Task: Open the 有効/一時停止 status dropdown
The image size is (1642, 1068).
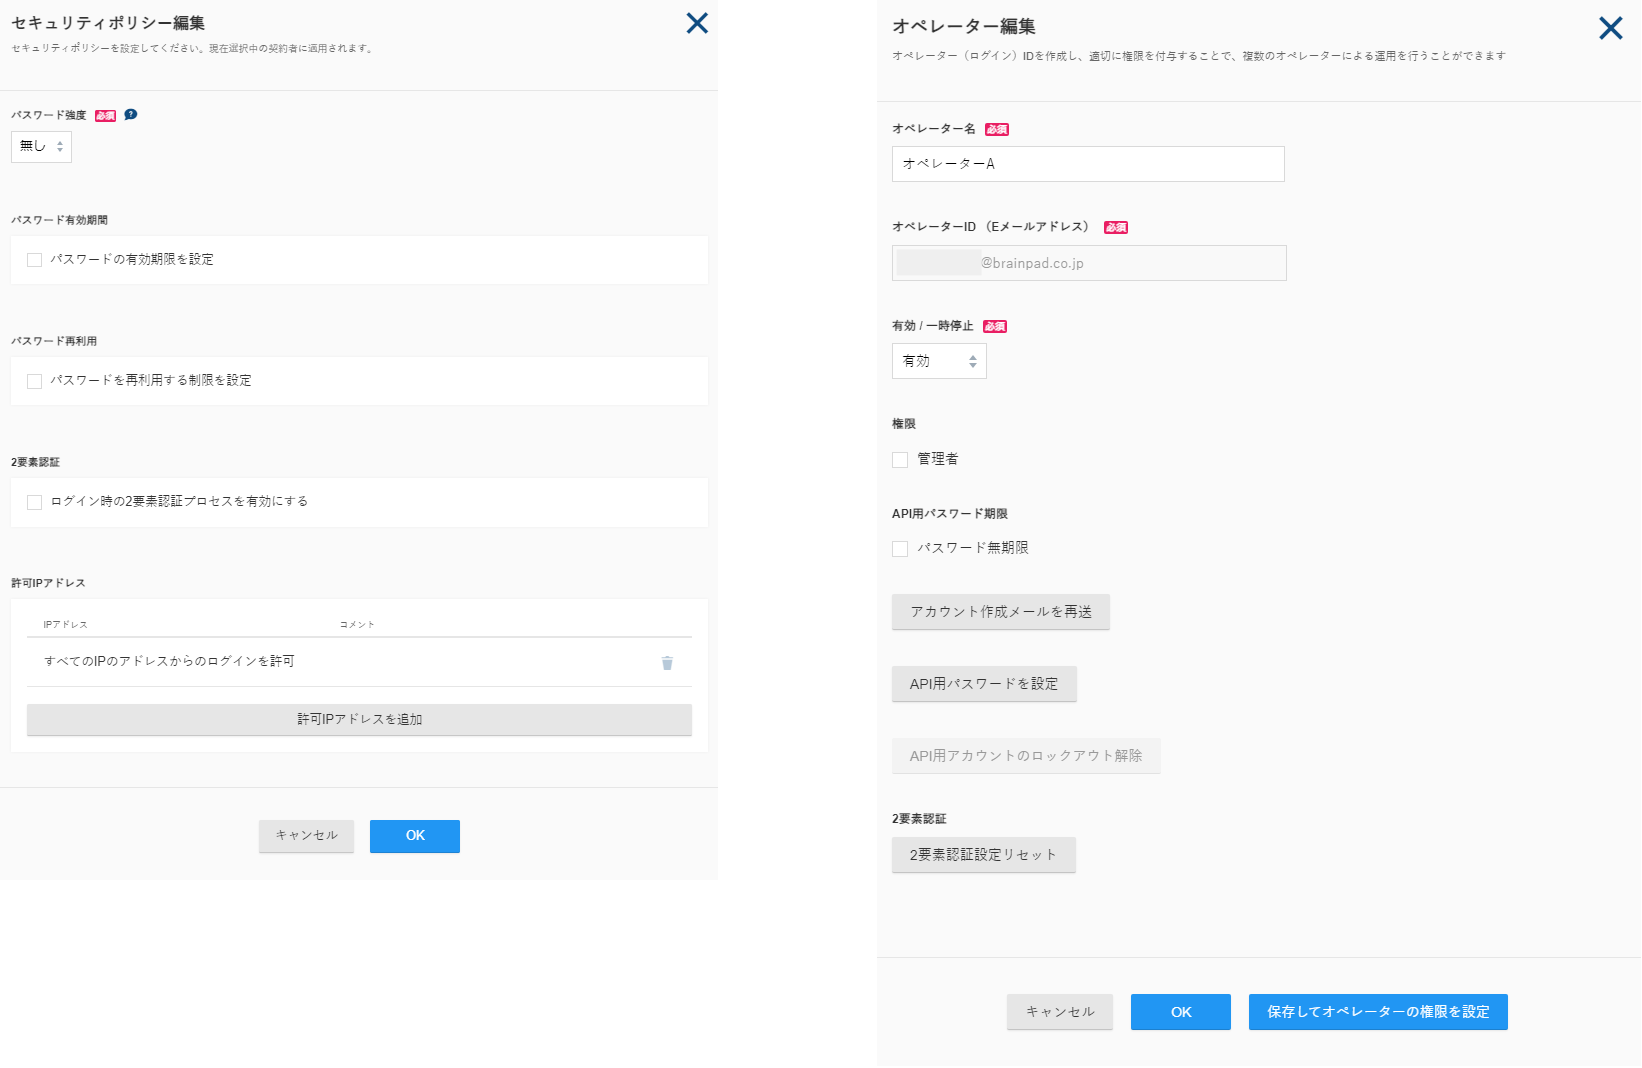Action: [x=938, y=361]
